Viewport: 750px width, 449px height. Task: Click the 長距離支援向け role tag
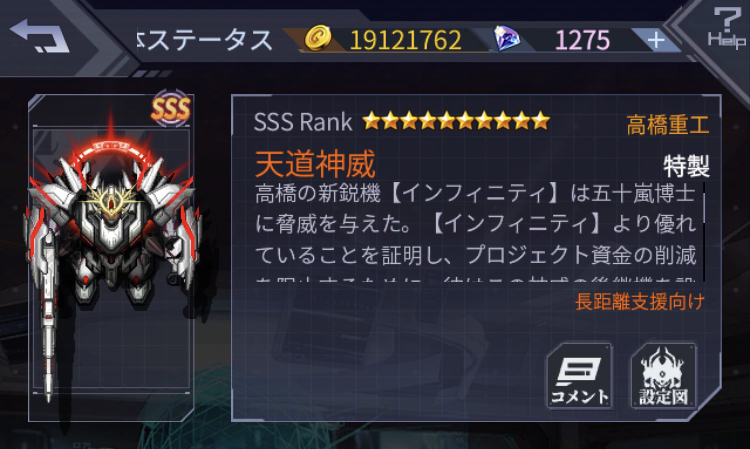tap(640, 302)
